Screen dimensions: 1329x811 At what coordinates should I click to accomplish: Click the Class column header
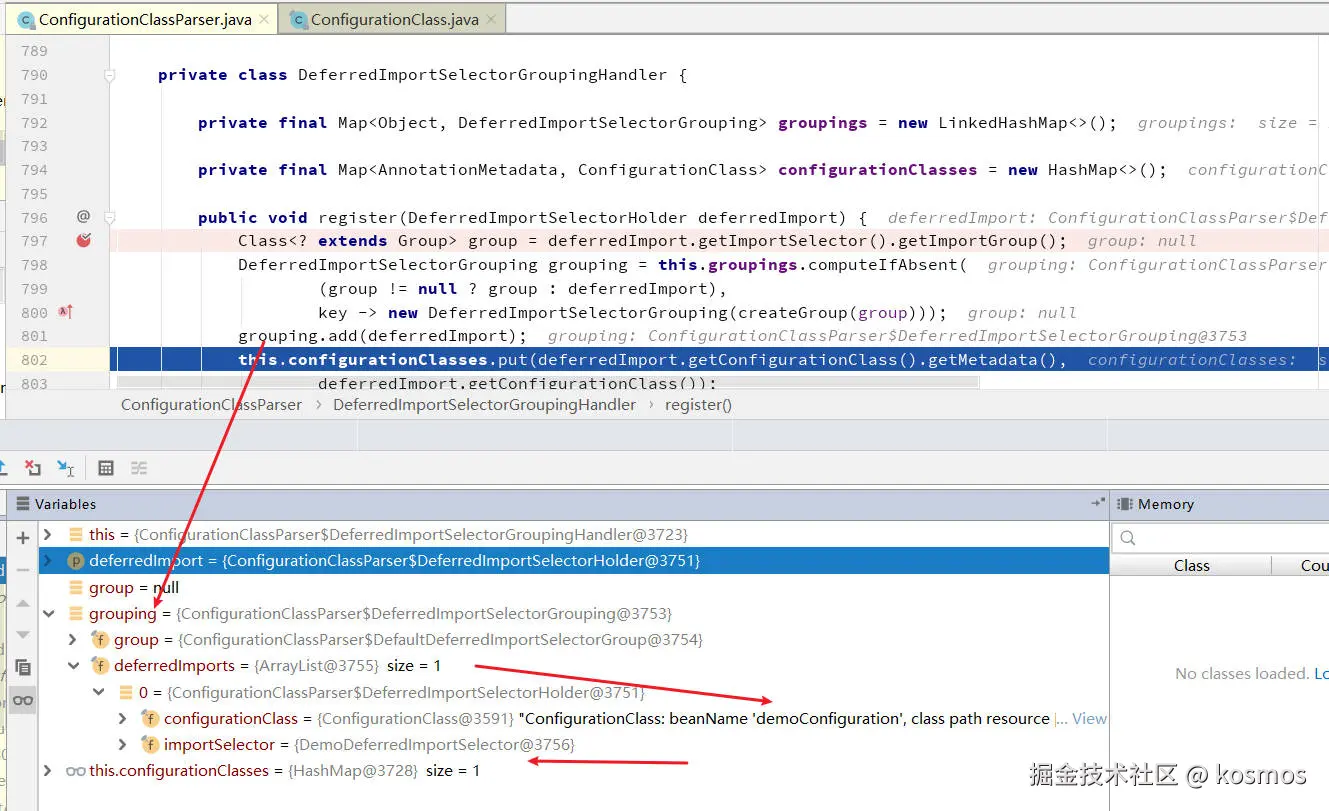pyautogui.click(x=1191, y=566)
